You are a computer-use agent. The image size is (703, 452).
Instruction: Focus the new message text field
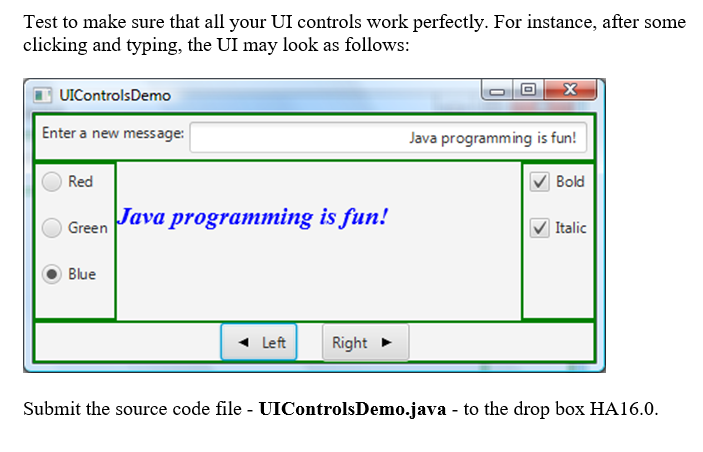coord(388,138)
